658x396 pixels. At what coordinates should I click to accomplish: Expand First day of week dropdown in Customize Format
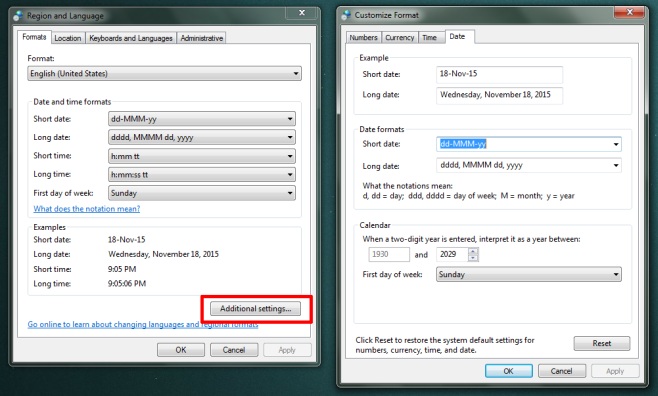pos(529,274)
